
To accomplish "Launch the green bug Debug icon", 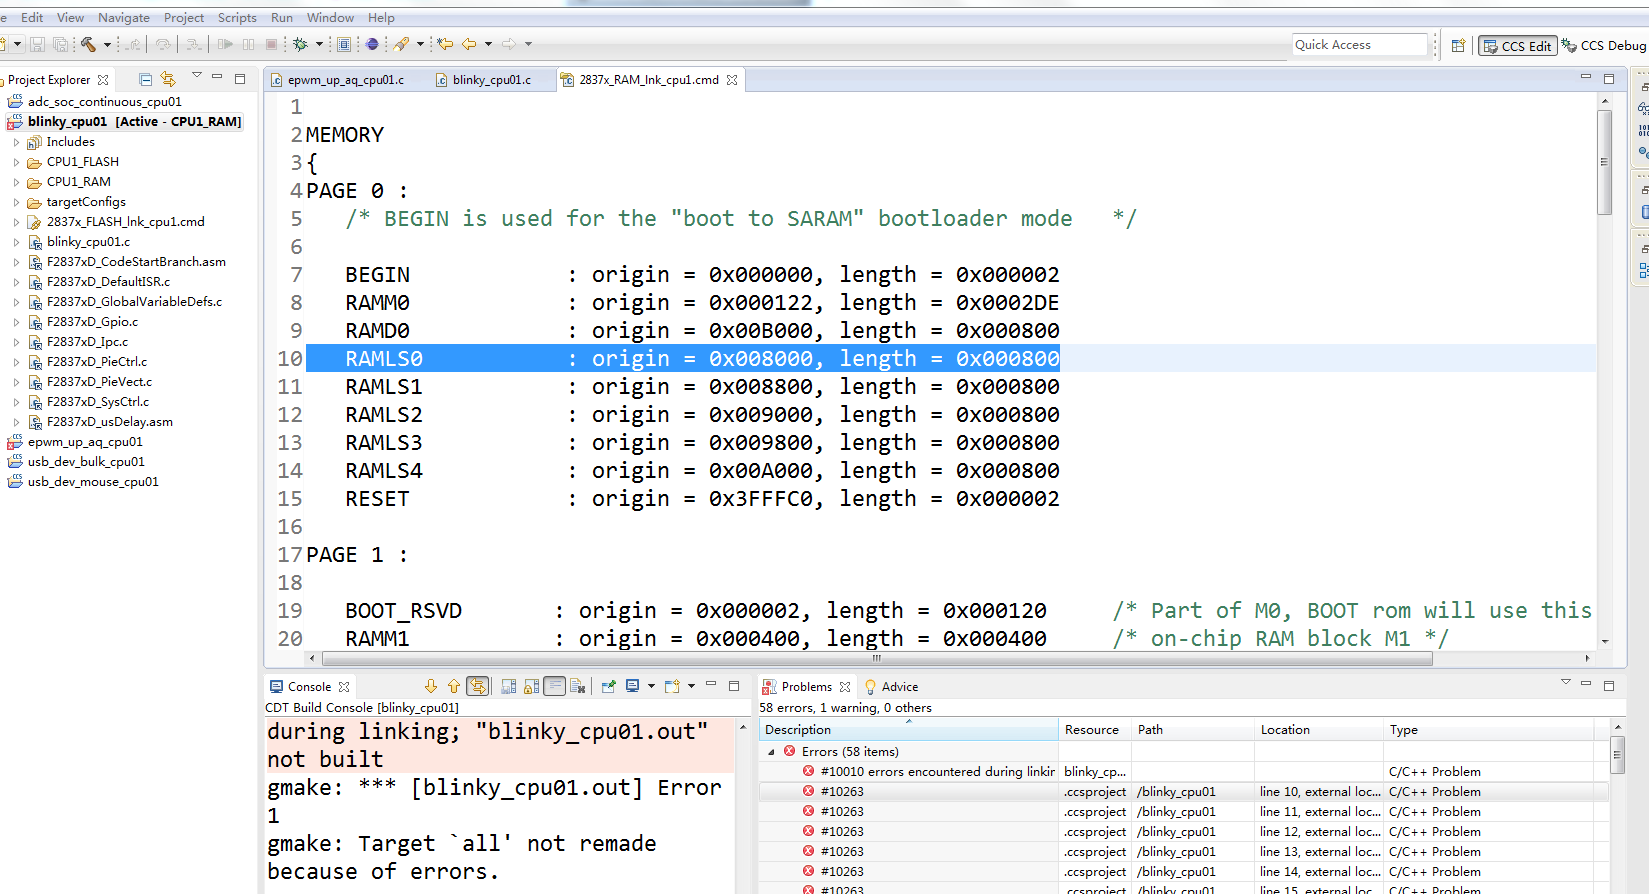I will pos(299,44).
